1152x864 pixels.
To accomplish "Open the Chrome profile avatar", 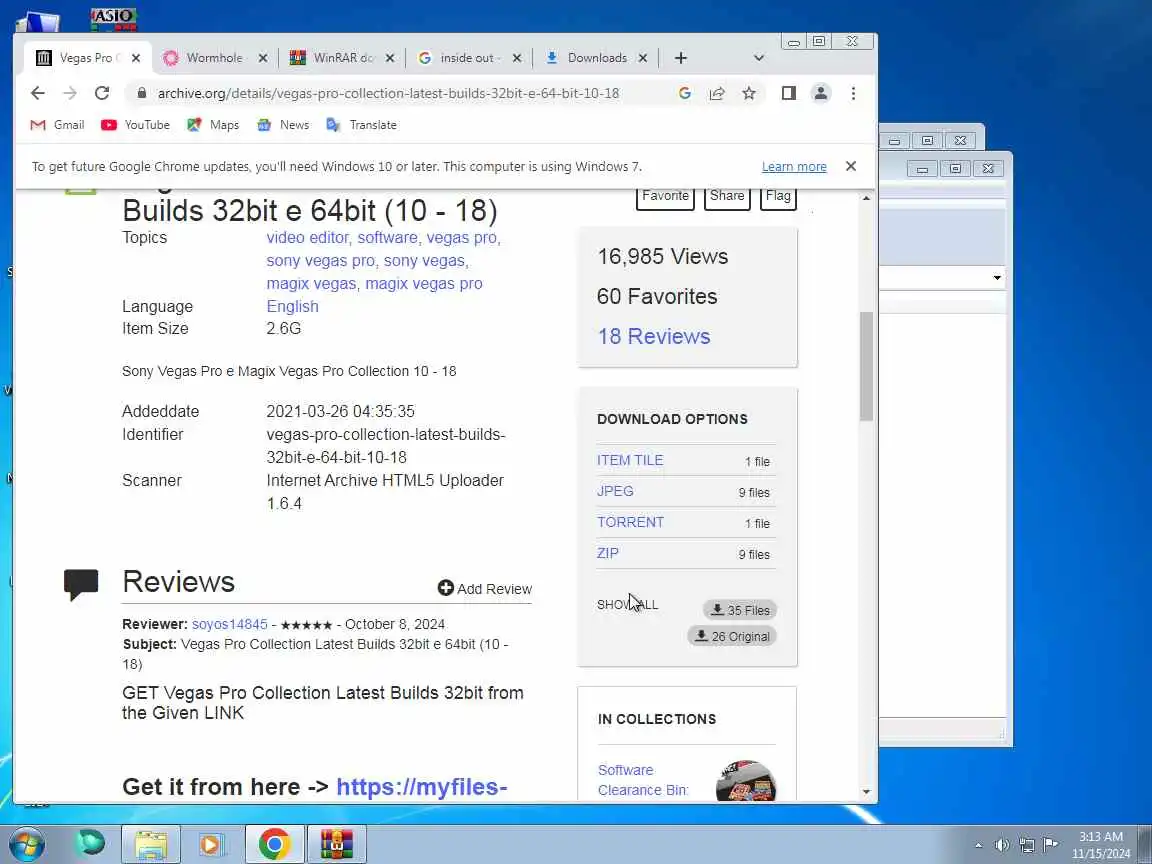I will (821, 93).
